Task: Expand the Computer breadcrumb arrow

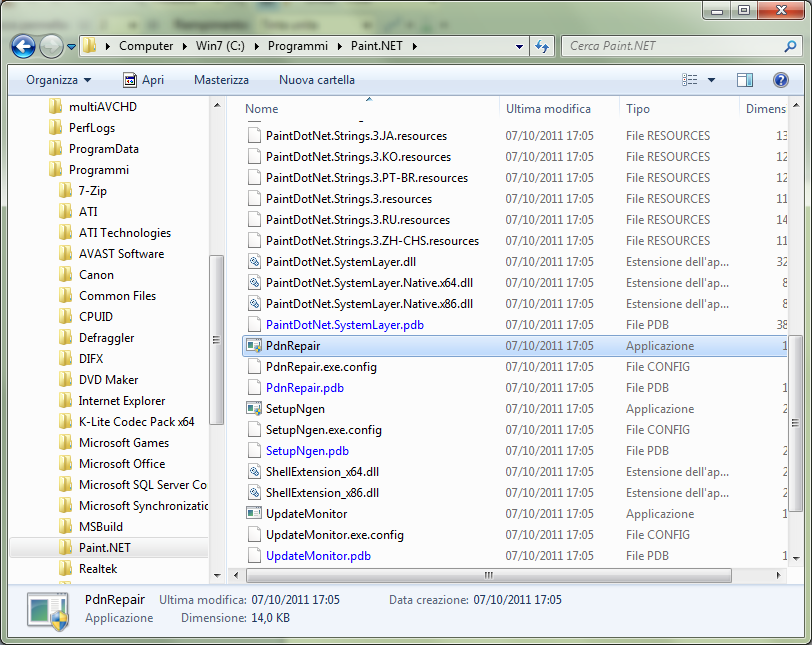Action: pyautogui.click(x=184, y=46)
